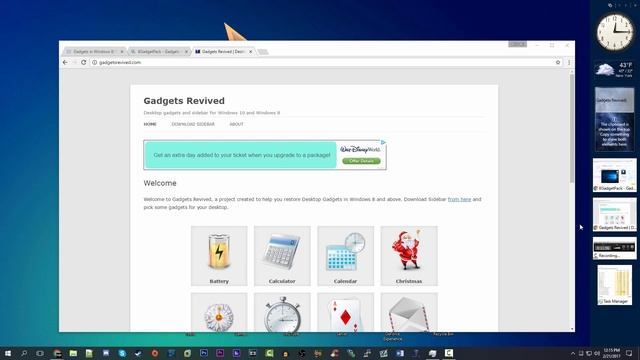This screenshot has width=640, height=360.
Task: Open the daisy flower gadget tile
Action: pos(219,312)
